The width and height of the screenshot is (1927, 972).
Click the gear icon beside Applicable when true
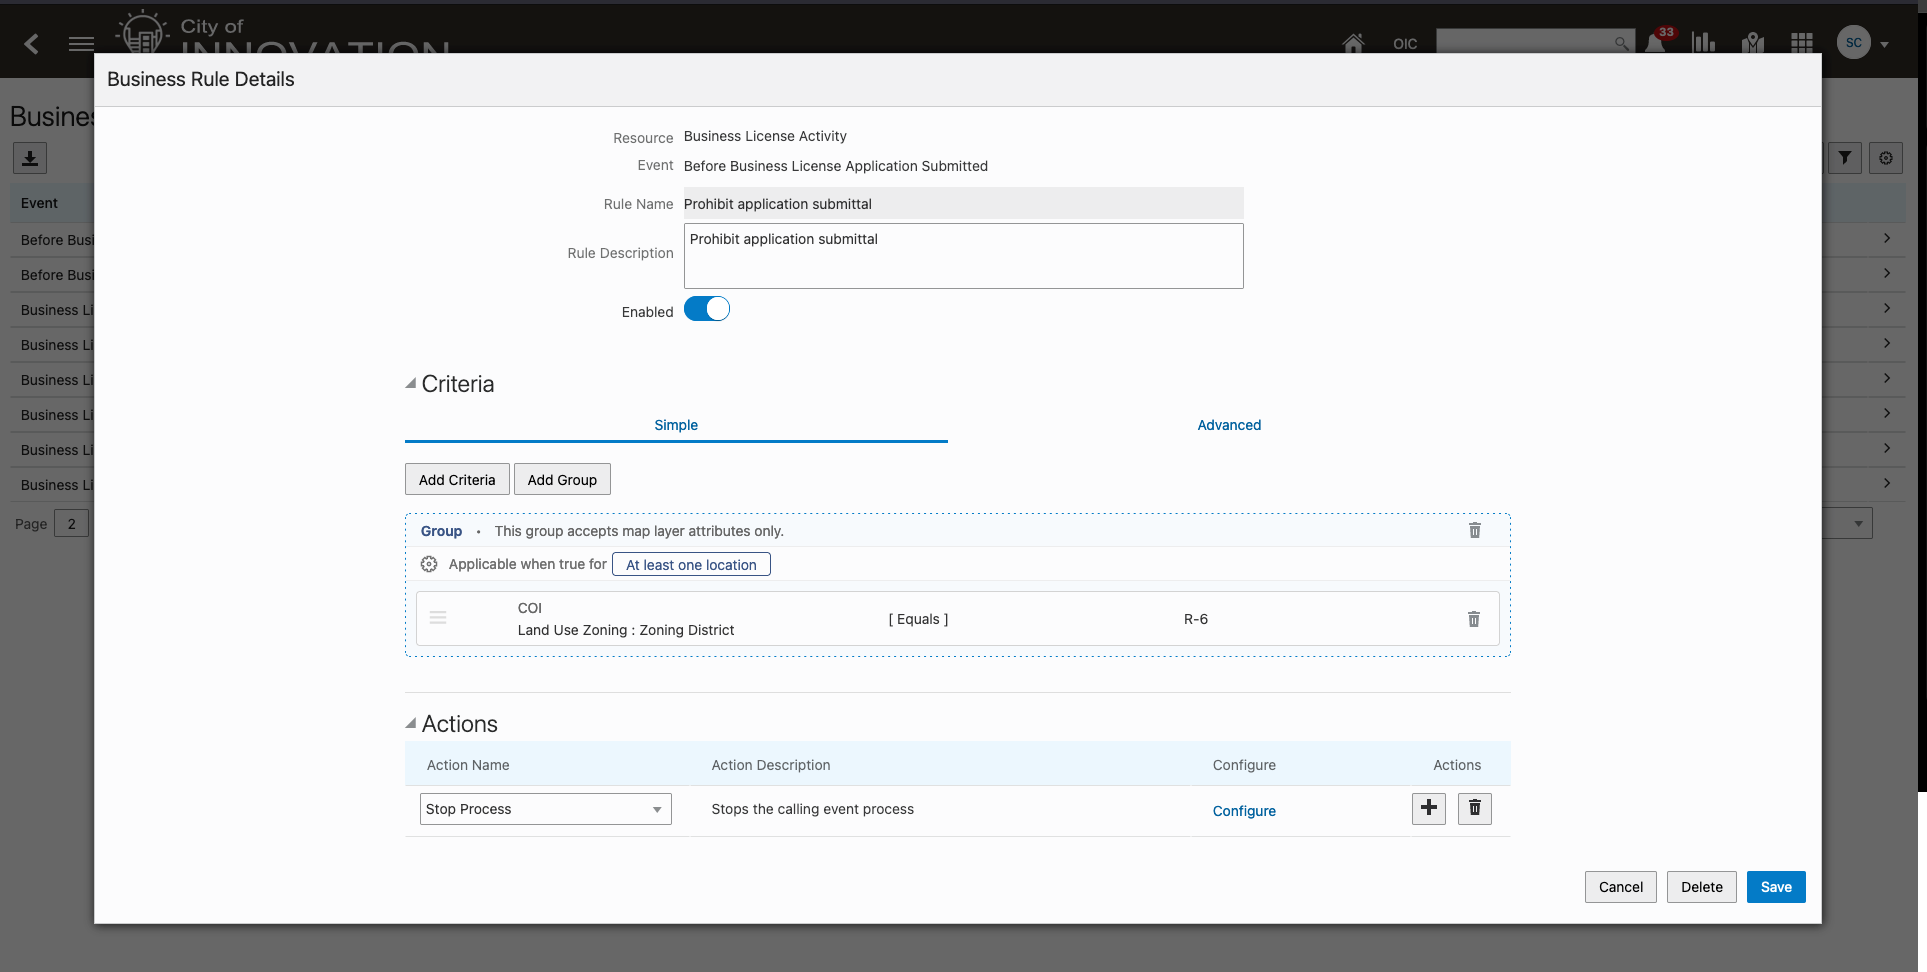(x=429, y=564)
